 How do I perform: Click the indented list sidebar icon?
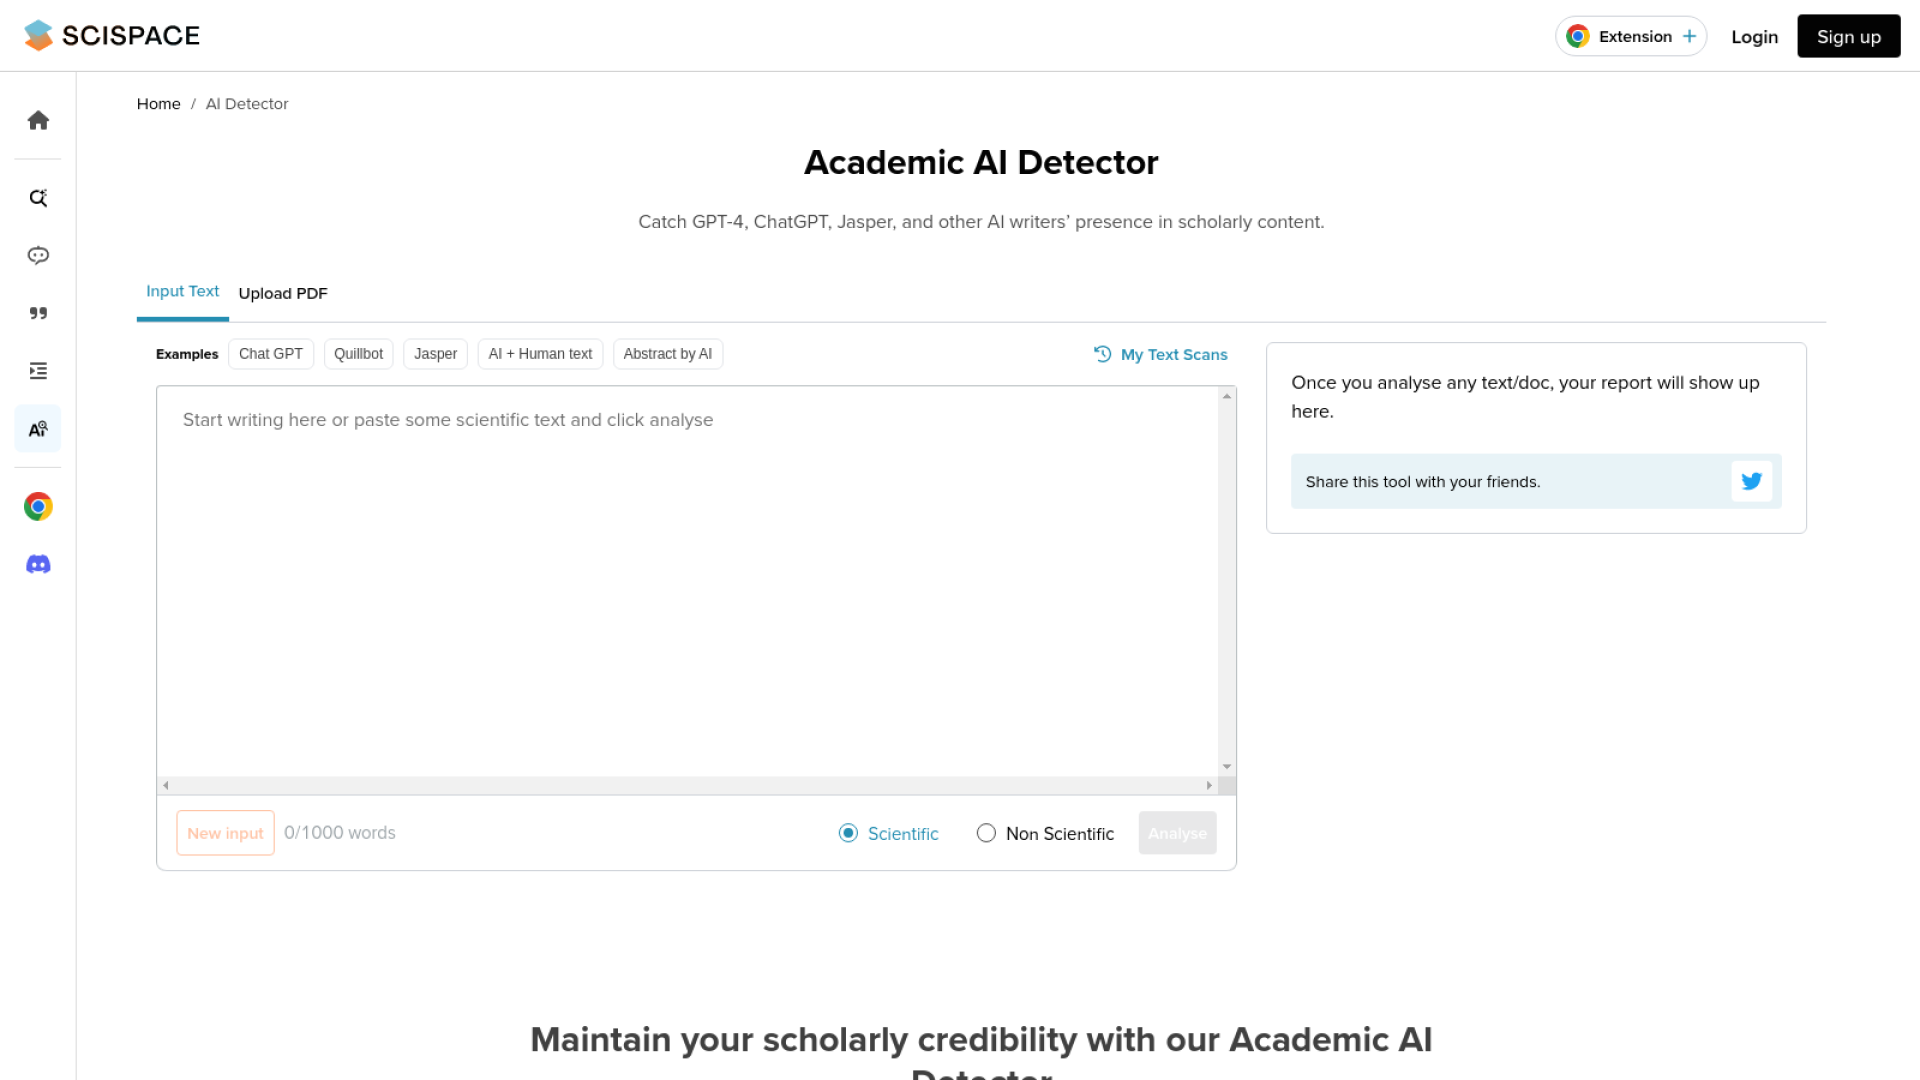[x=38, y=371]
